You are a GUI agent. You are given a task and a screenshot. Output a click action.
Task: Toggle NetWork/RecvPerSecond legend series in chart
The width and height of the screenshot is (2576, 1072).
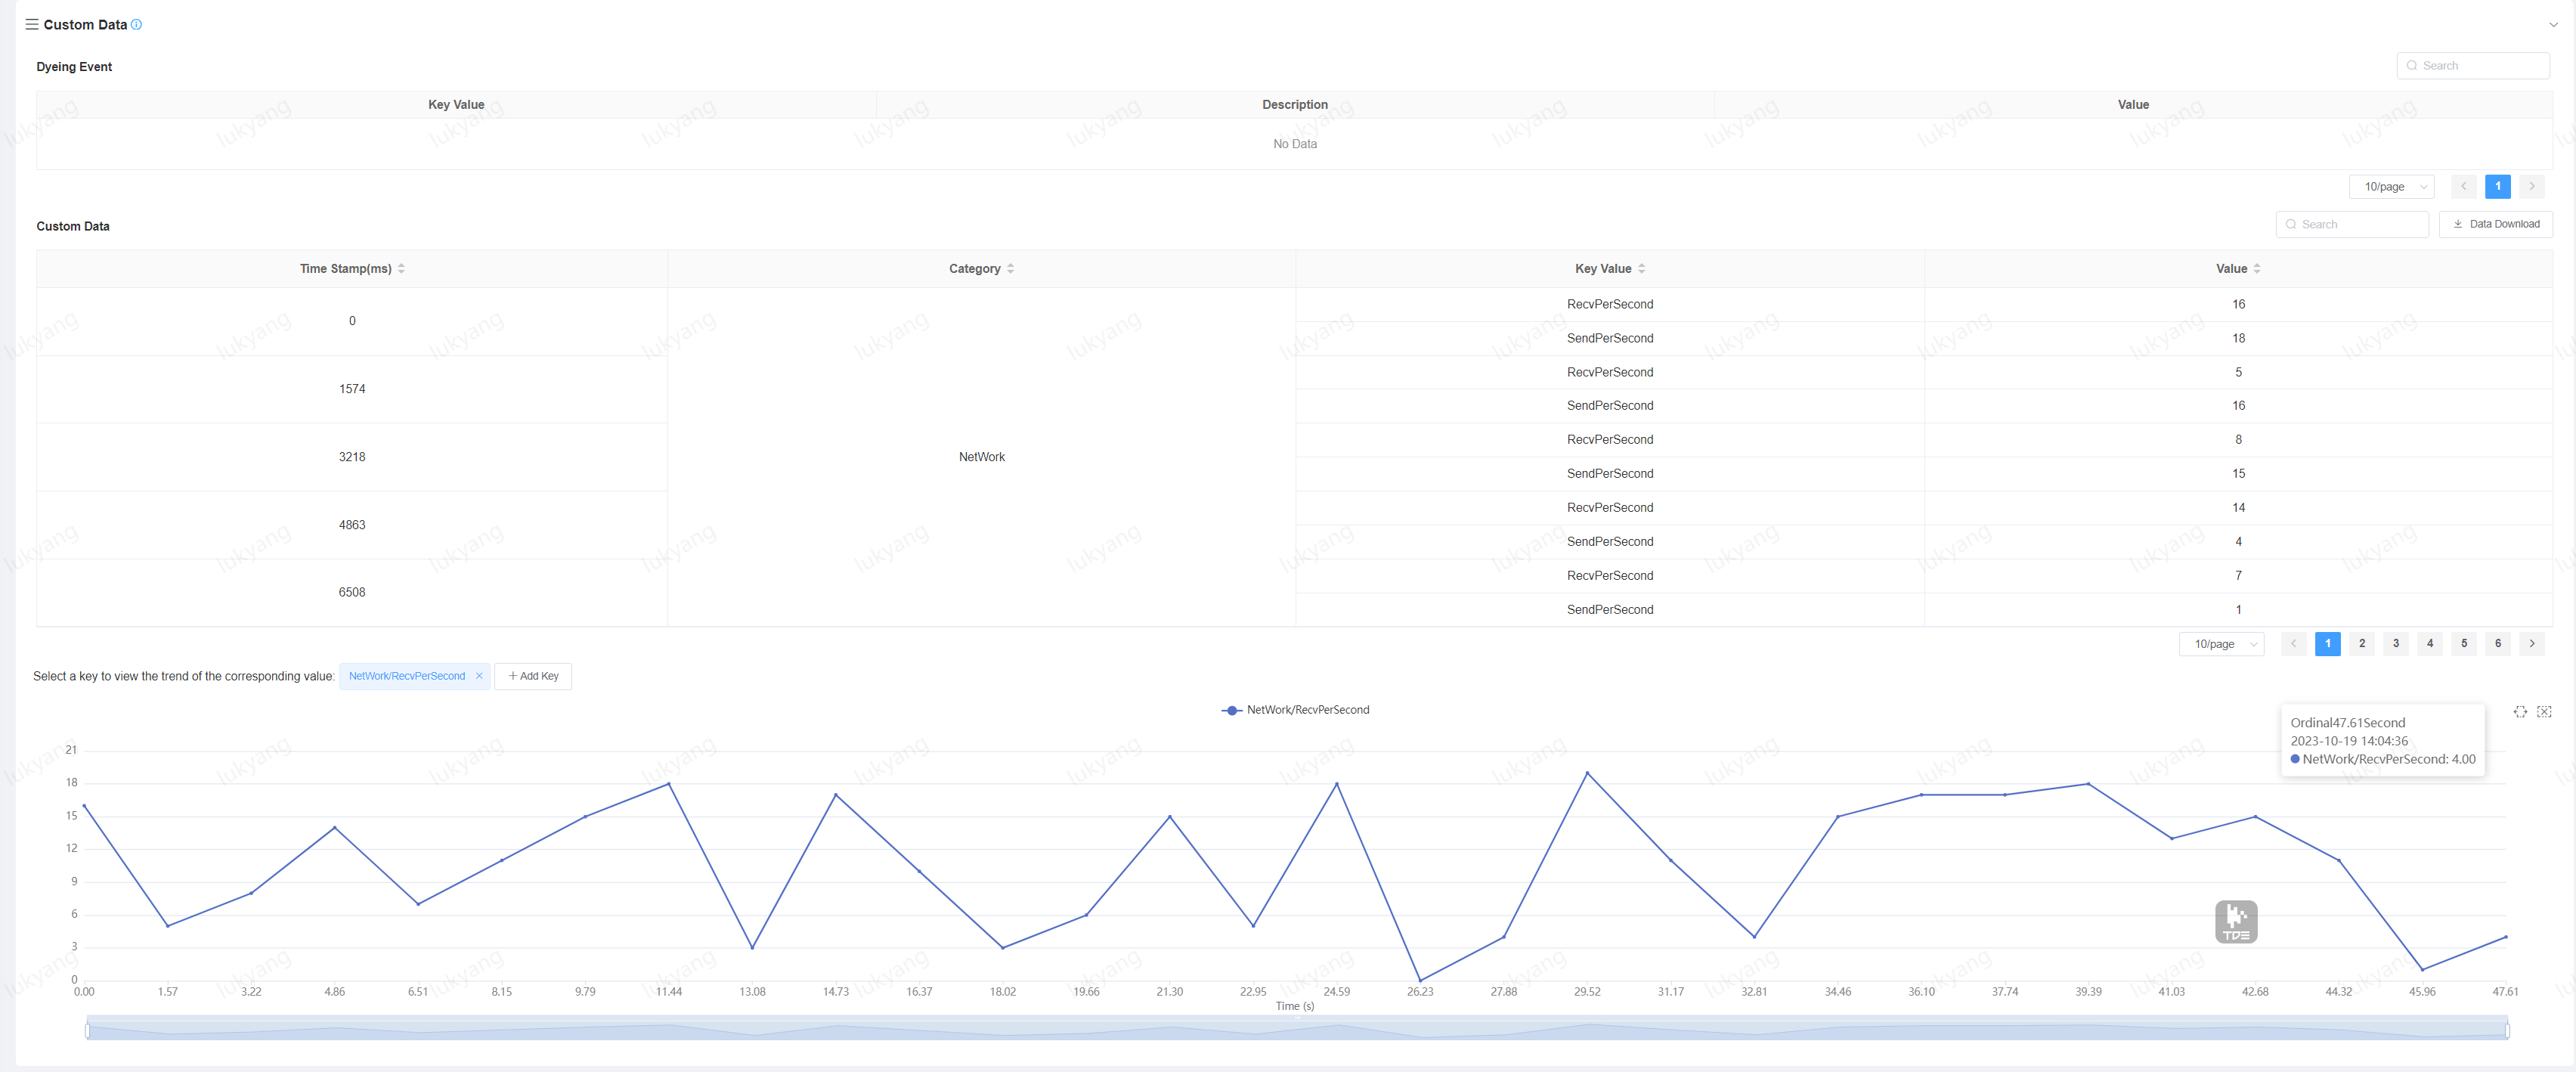click(1295, 710)
